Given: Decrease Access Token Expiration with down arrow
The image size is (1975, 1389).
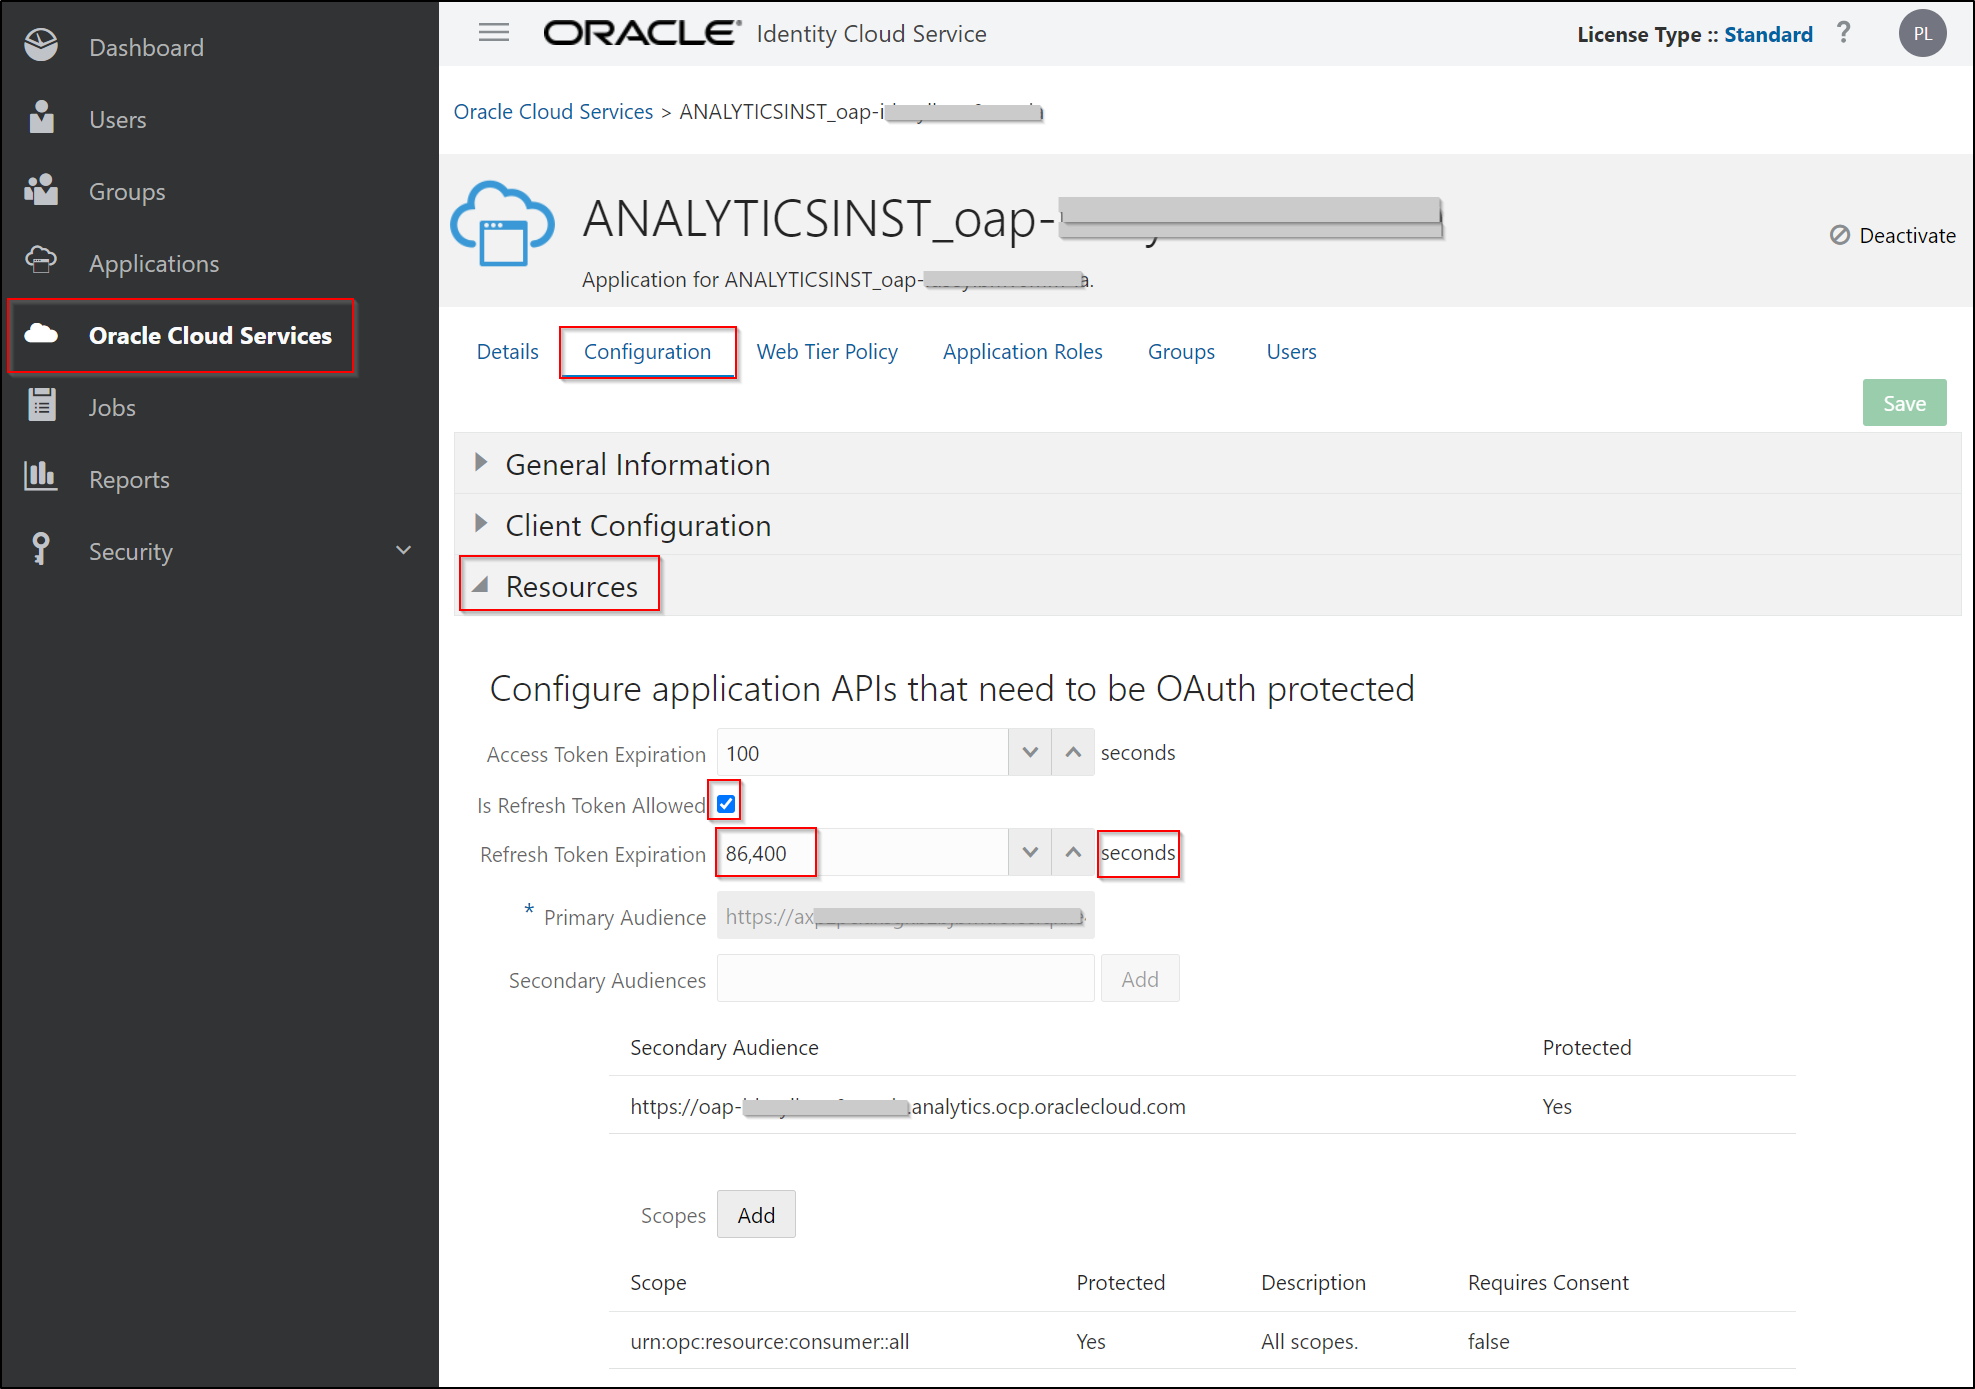Looking at the screenshot, I should (1030, 753).
